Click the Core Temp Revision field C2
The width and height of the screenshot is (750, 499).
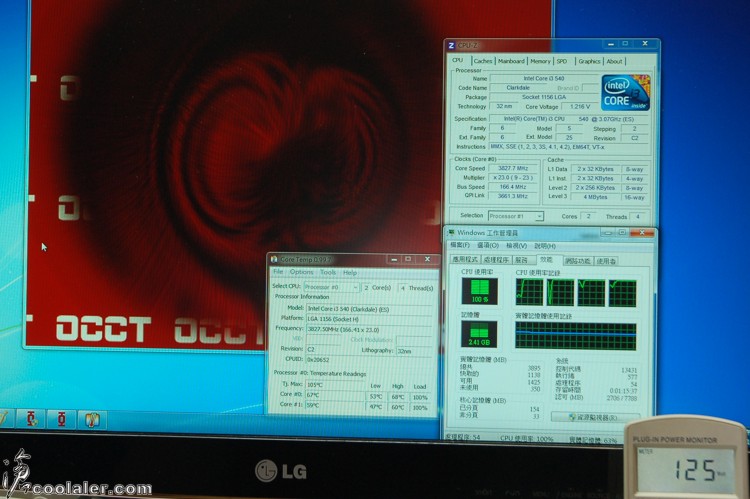coord(323,349)
